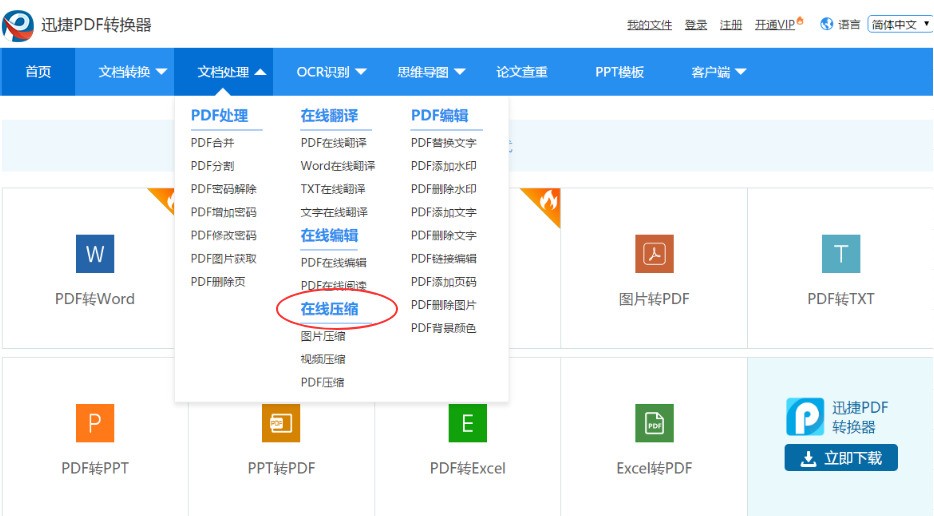Select PDF增加密码 menu entry
The image size is (934, 516).
(x=223, y=212)
